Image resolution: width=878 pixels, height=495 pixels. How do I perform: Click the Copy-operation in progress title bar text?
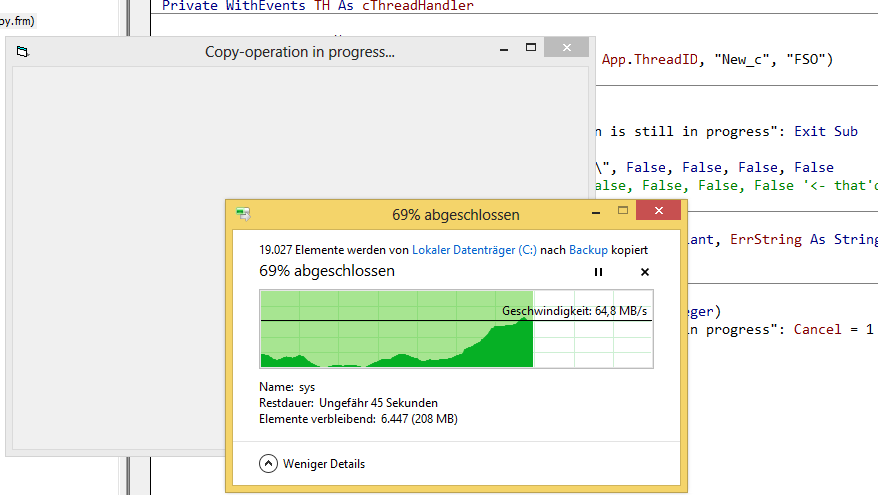click(x=299, y=52)
